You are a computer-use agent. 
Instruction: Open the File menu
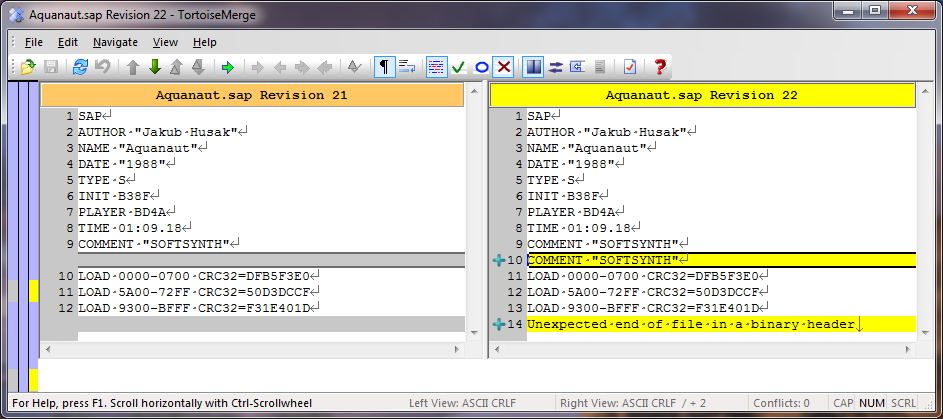[34, 42]
